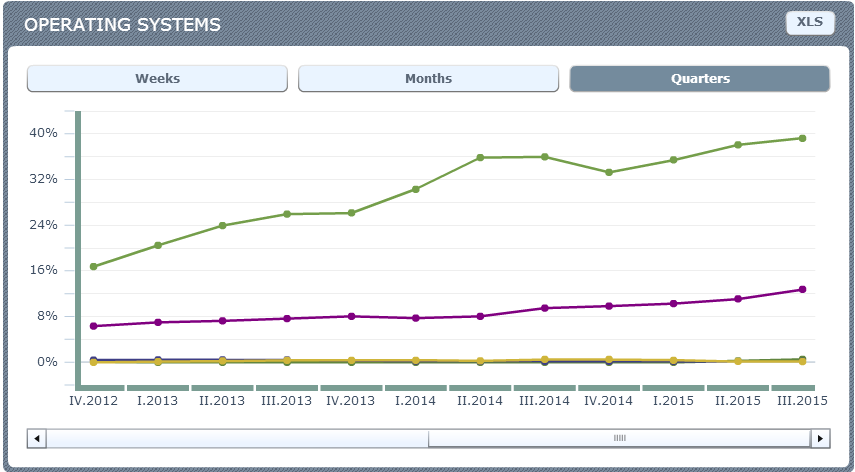The width and height of the screenshot is (855, 472).
Task: Switch to the Weeks tab
Action: (x=157, y=79)
